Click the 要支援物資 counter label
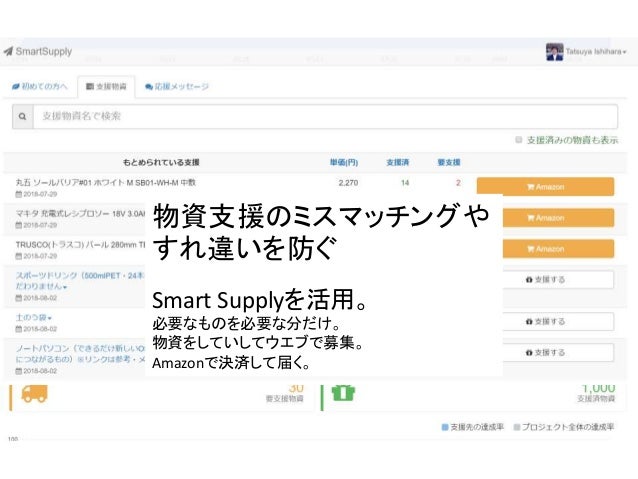638x479 pixels. (284, 399)
